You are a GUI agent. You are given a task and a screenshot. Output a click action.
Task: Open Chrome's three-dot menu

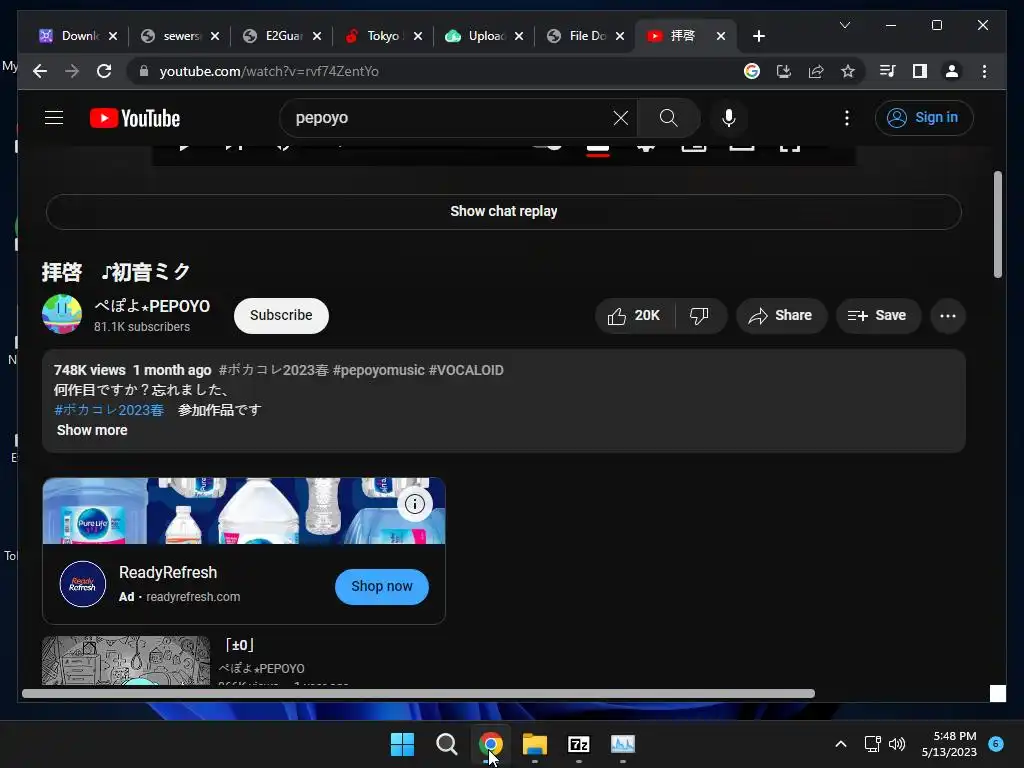pyautogui.click(x=984, y=71)
